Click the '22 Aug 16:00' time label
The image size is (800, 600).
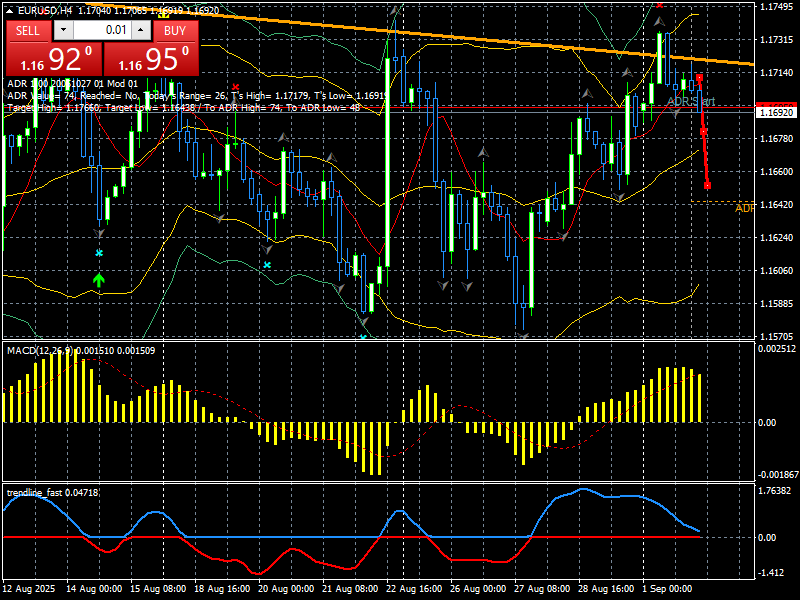pos(414,589)
